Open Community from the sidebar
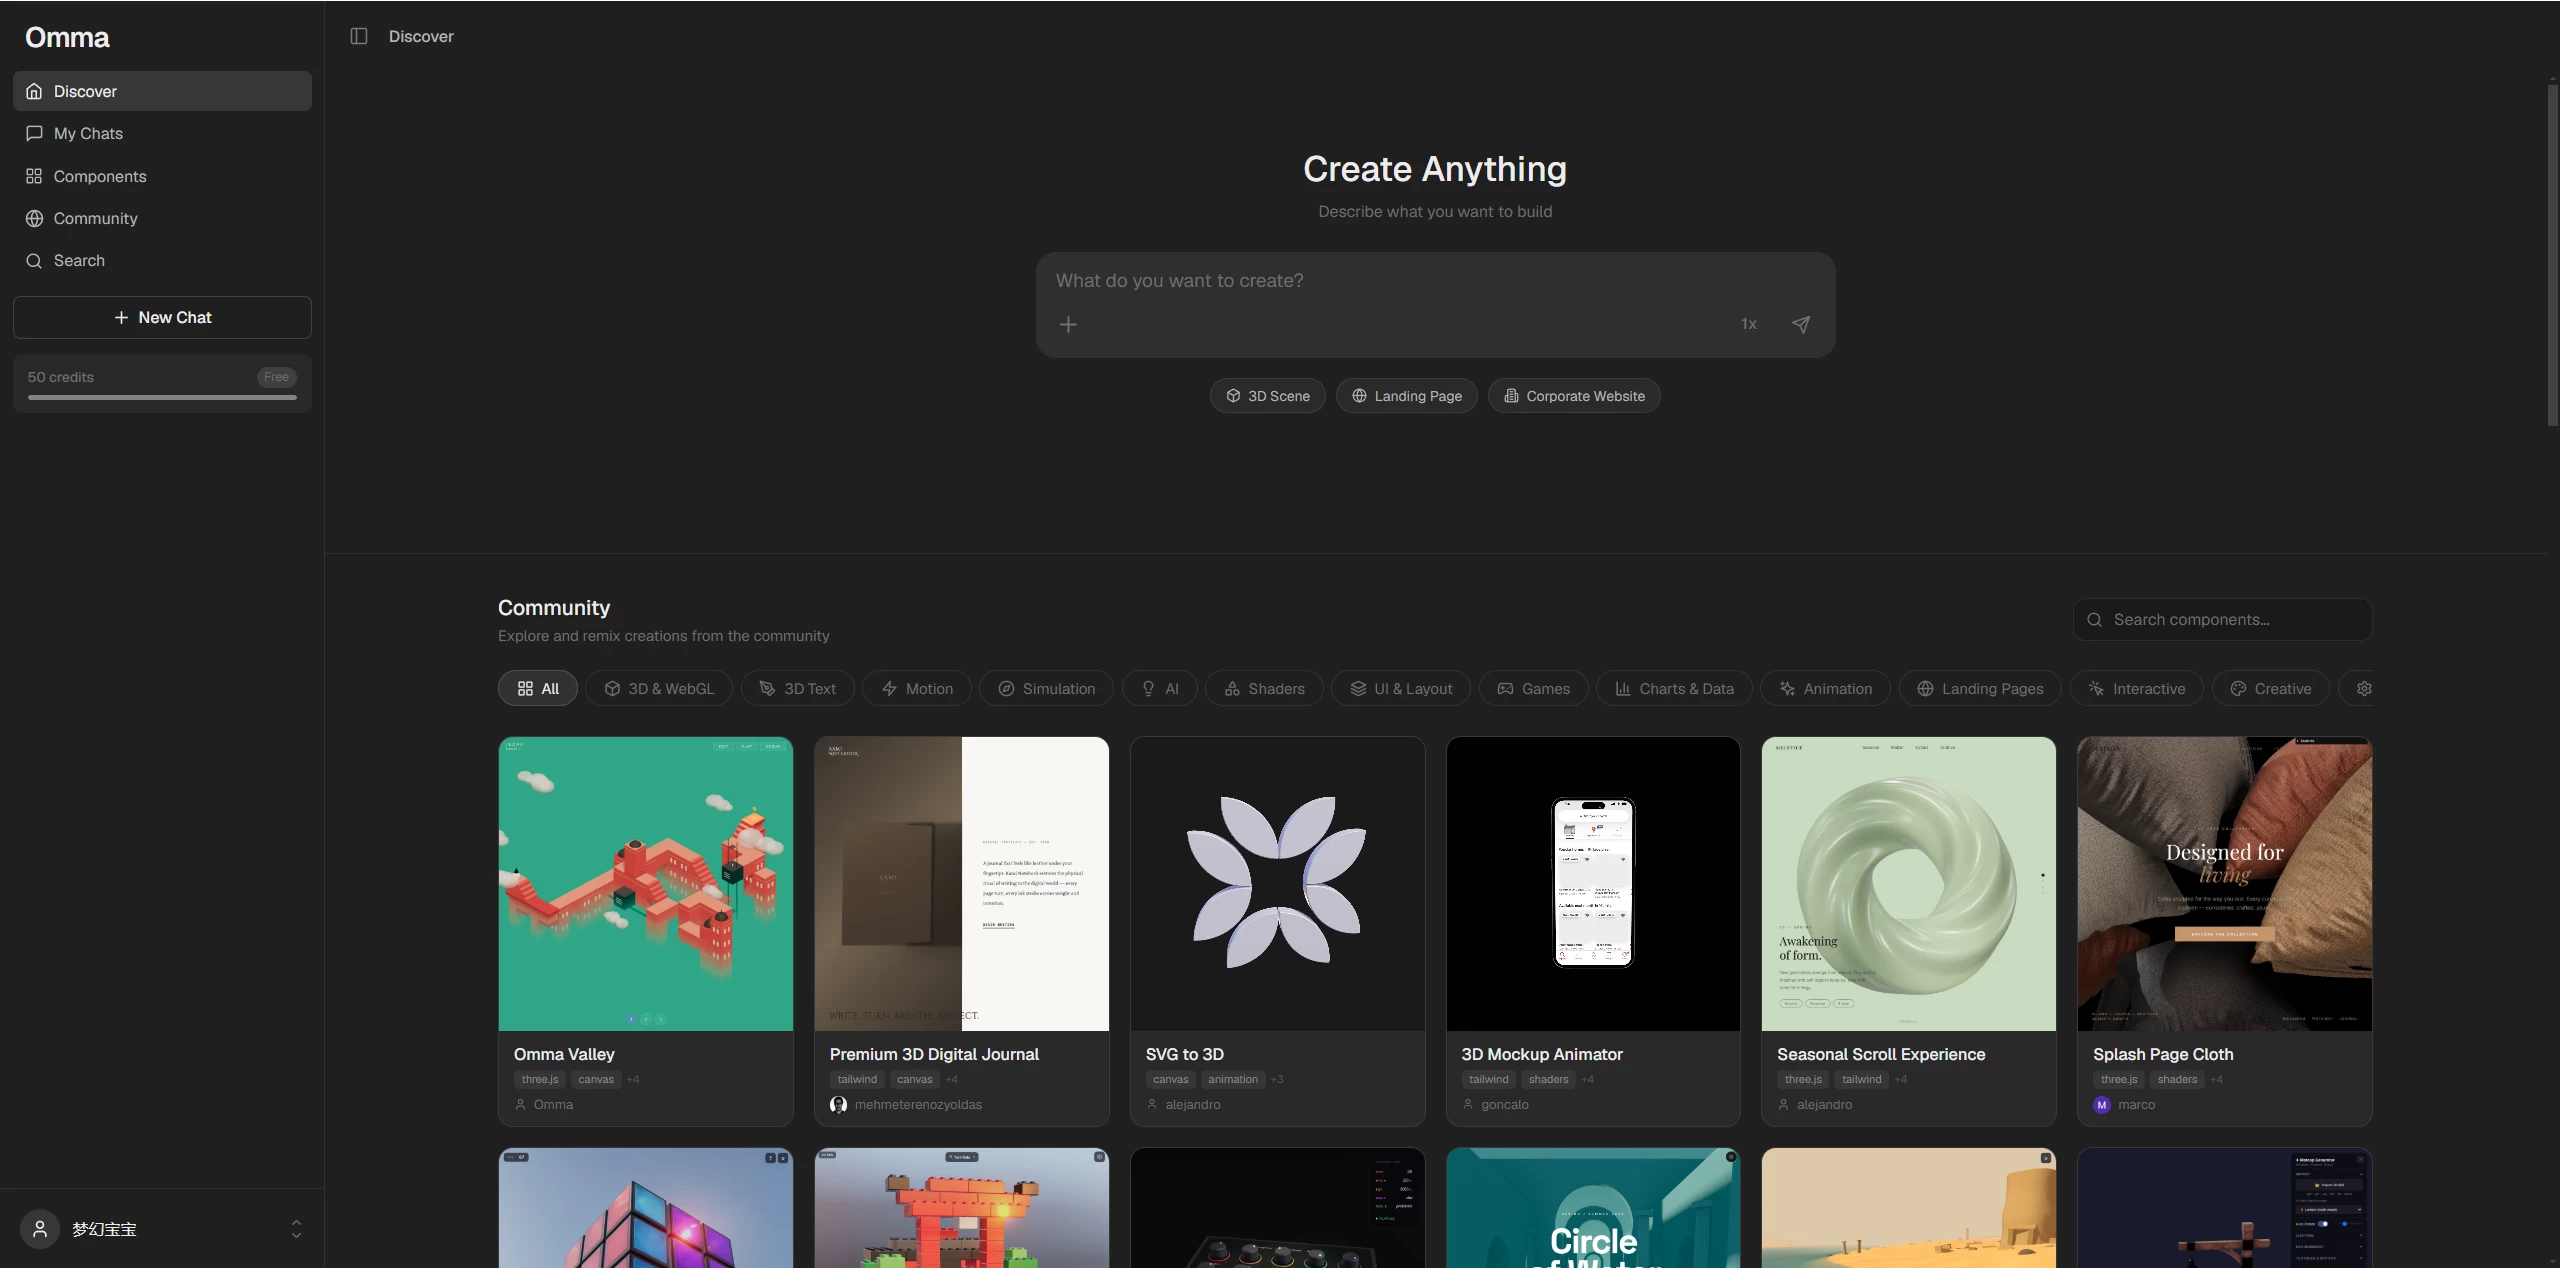The height and width of the screenshot is (1268, 2560). click(162, 218)
